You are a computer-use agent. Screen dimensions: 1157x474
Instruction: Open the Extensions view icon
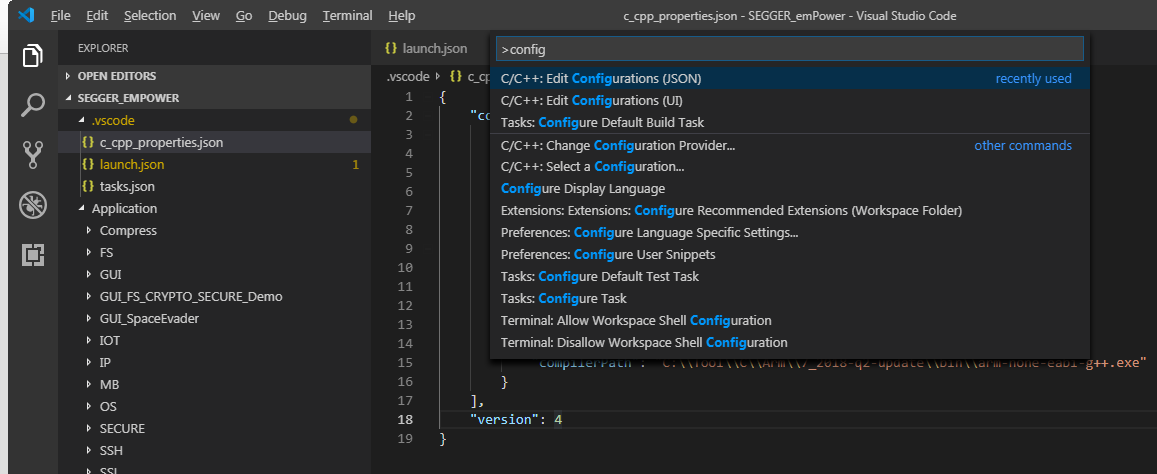tap(32, 255)
